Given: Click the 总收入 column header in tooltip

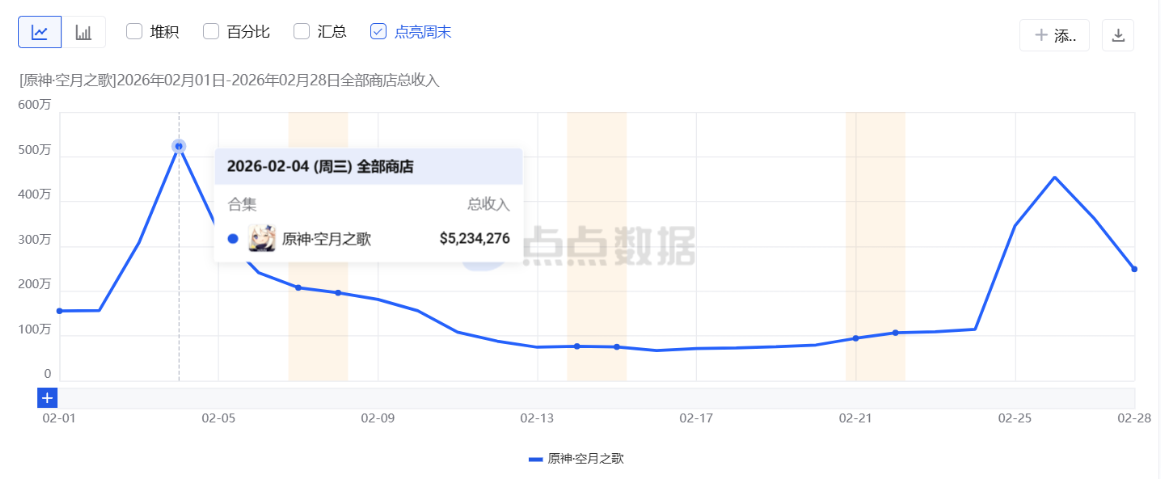Looking at the screenshot, I should tap(489, 204).
